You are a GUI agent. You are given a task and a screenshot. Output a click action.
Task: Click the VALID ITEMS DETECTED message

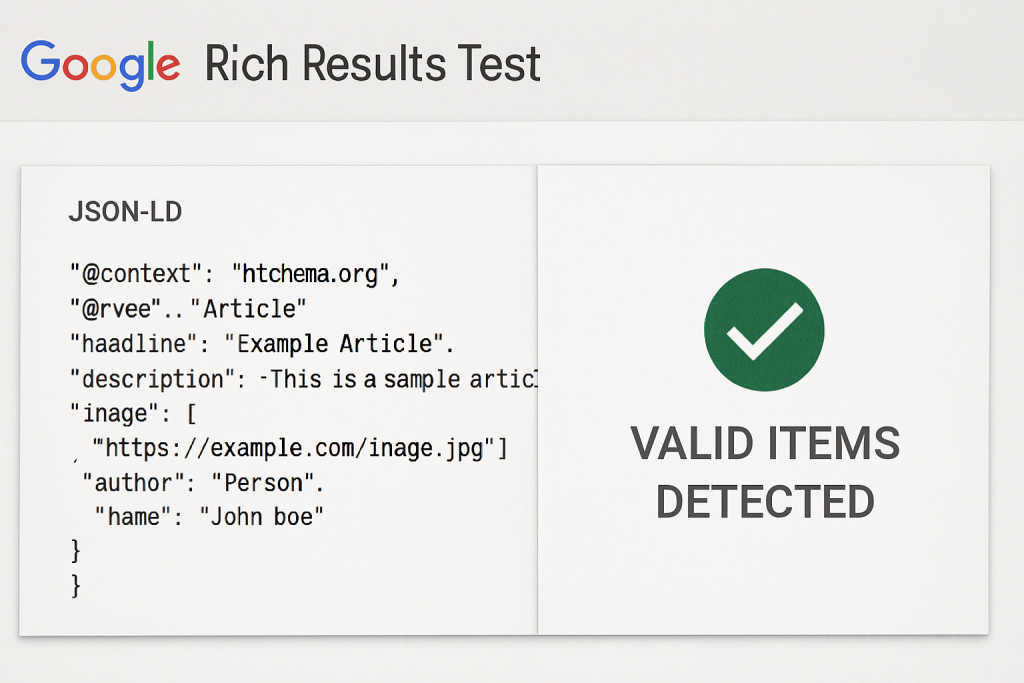point(765,471)
